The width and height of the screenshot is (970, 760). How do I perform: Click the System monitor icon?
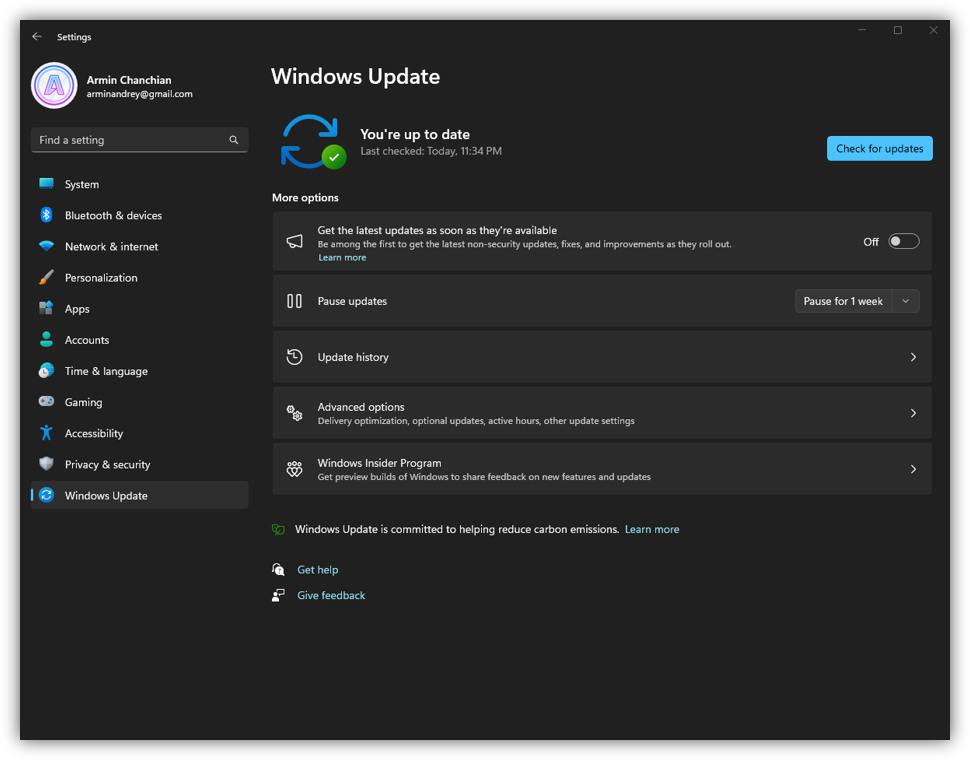(x=46, y=184)
